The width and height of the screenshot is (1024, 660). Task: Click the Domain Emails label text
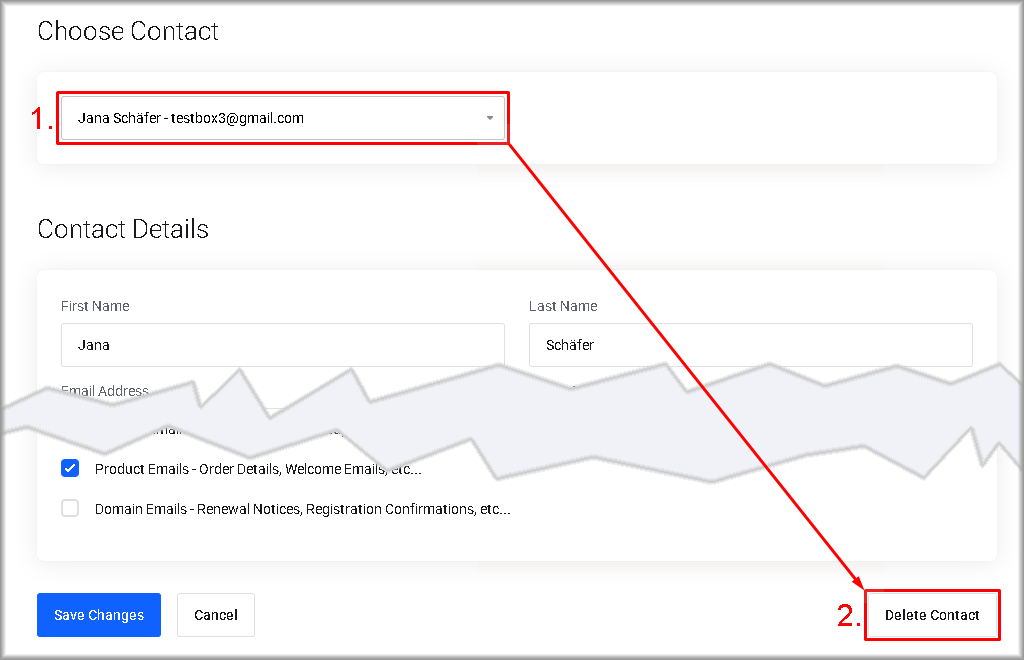pos(302,509)
